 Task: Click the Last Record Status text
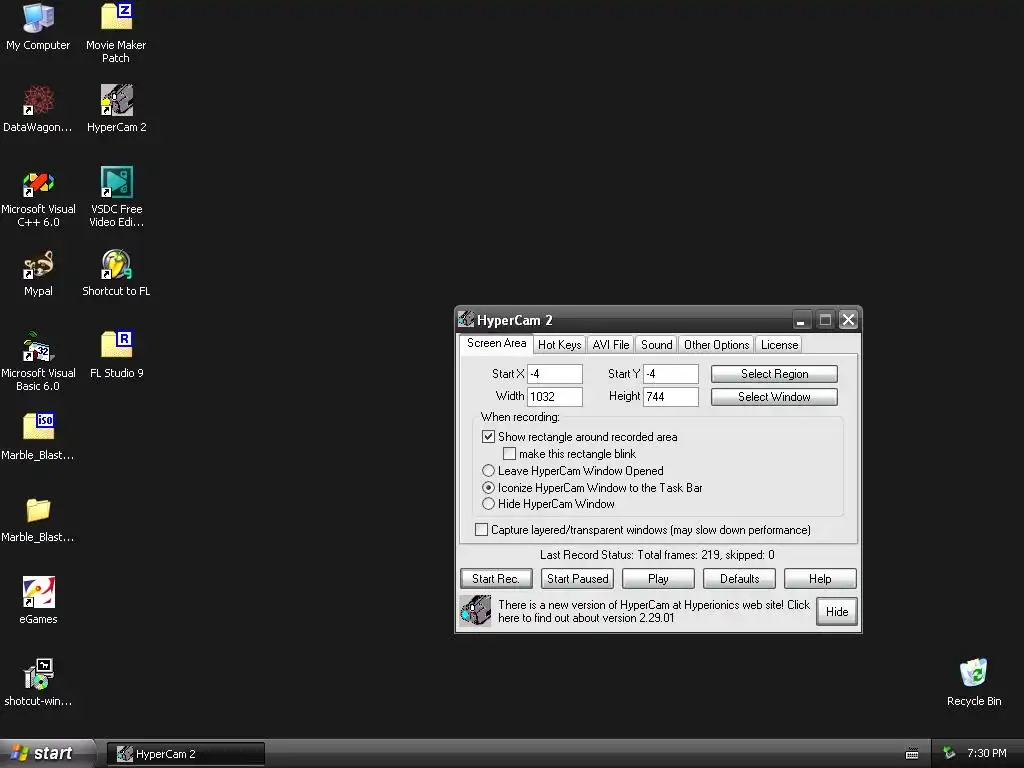657,555
